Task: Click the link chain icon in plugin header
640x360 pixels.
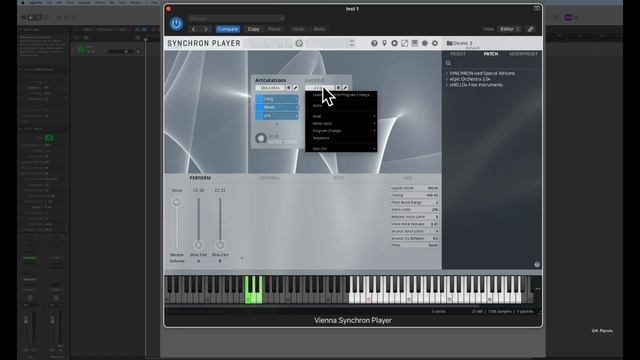Action: tap(531, 29)
